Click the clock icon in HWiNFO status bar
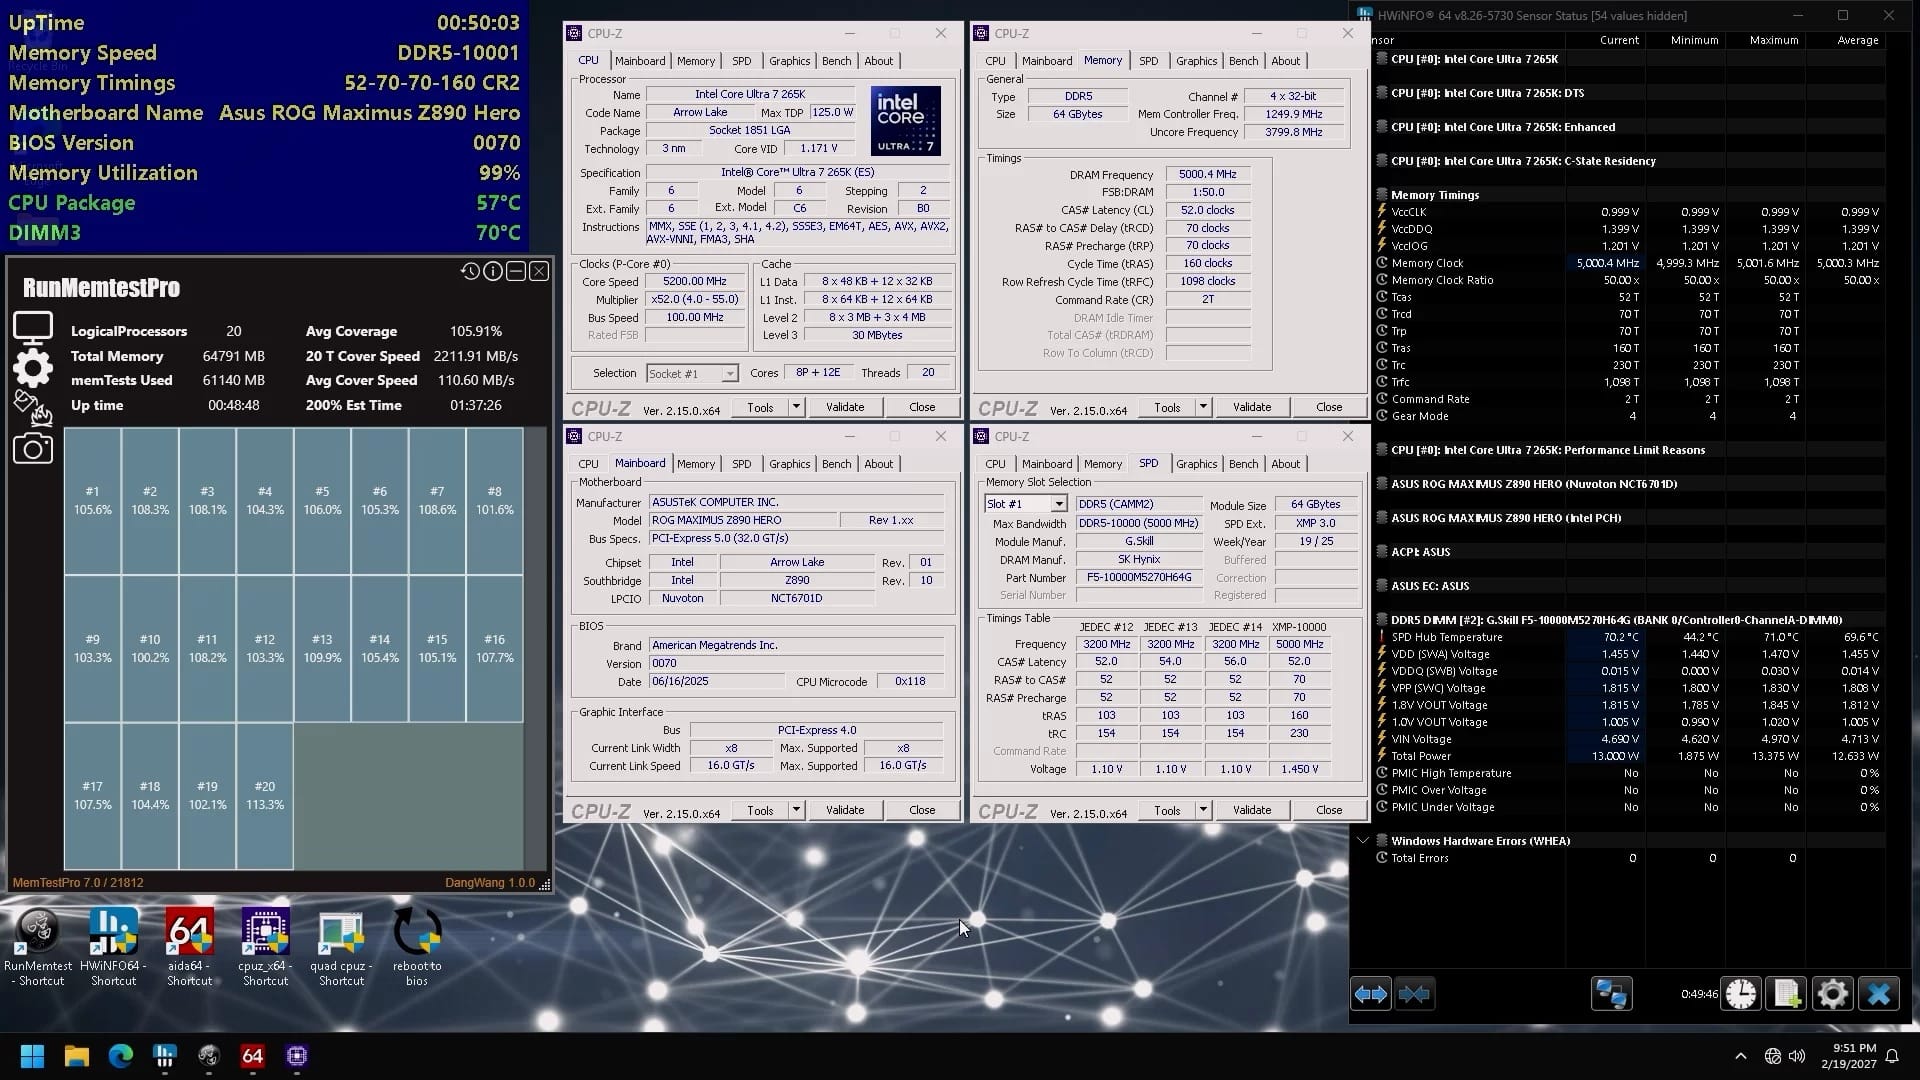Viewport: 1920px width, 1080px height. pos(1741,993)
